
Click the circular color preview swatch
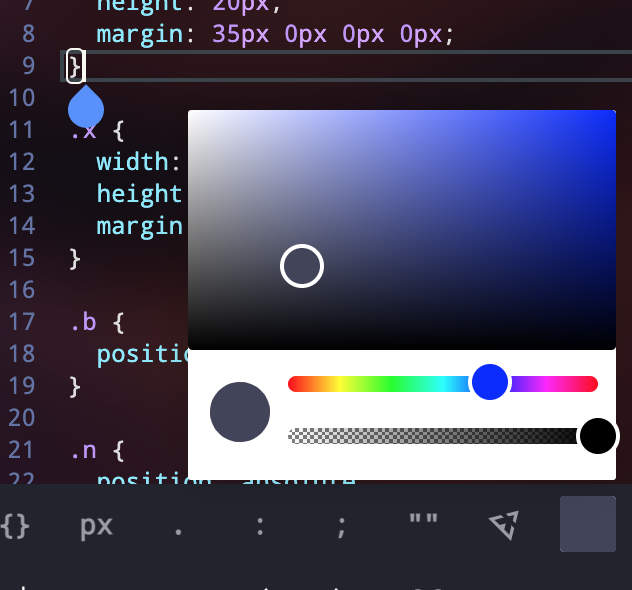tap(240, 412)
